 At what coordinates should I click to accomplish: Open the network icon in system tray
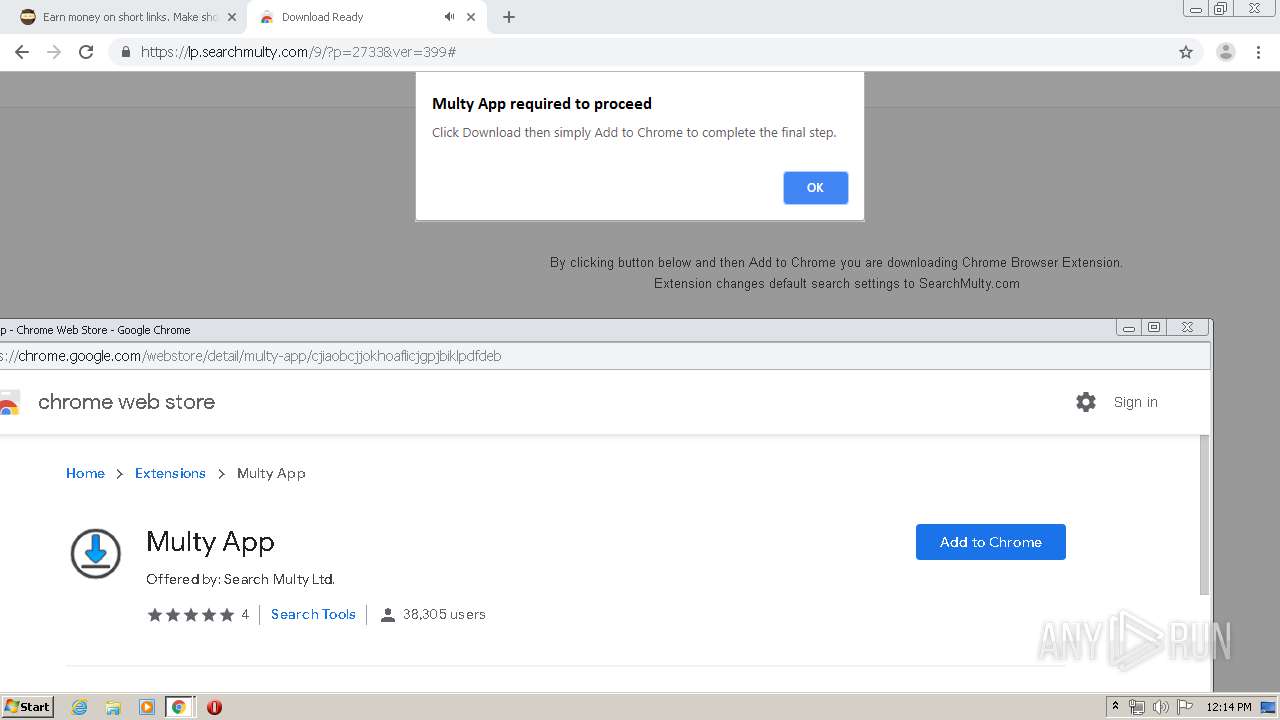pos(1137,707)
